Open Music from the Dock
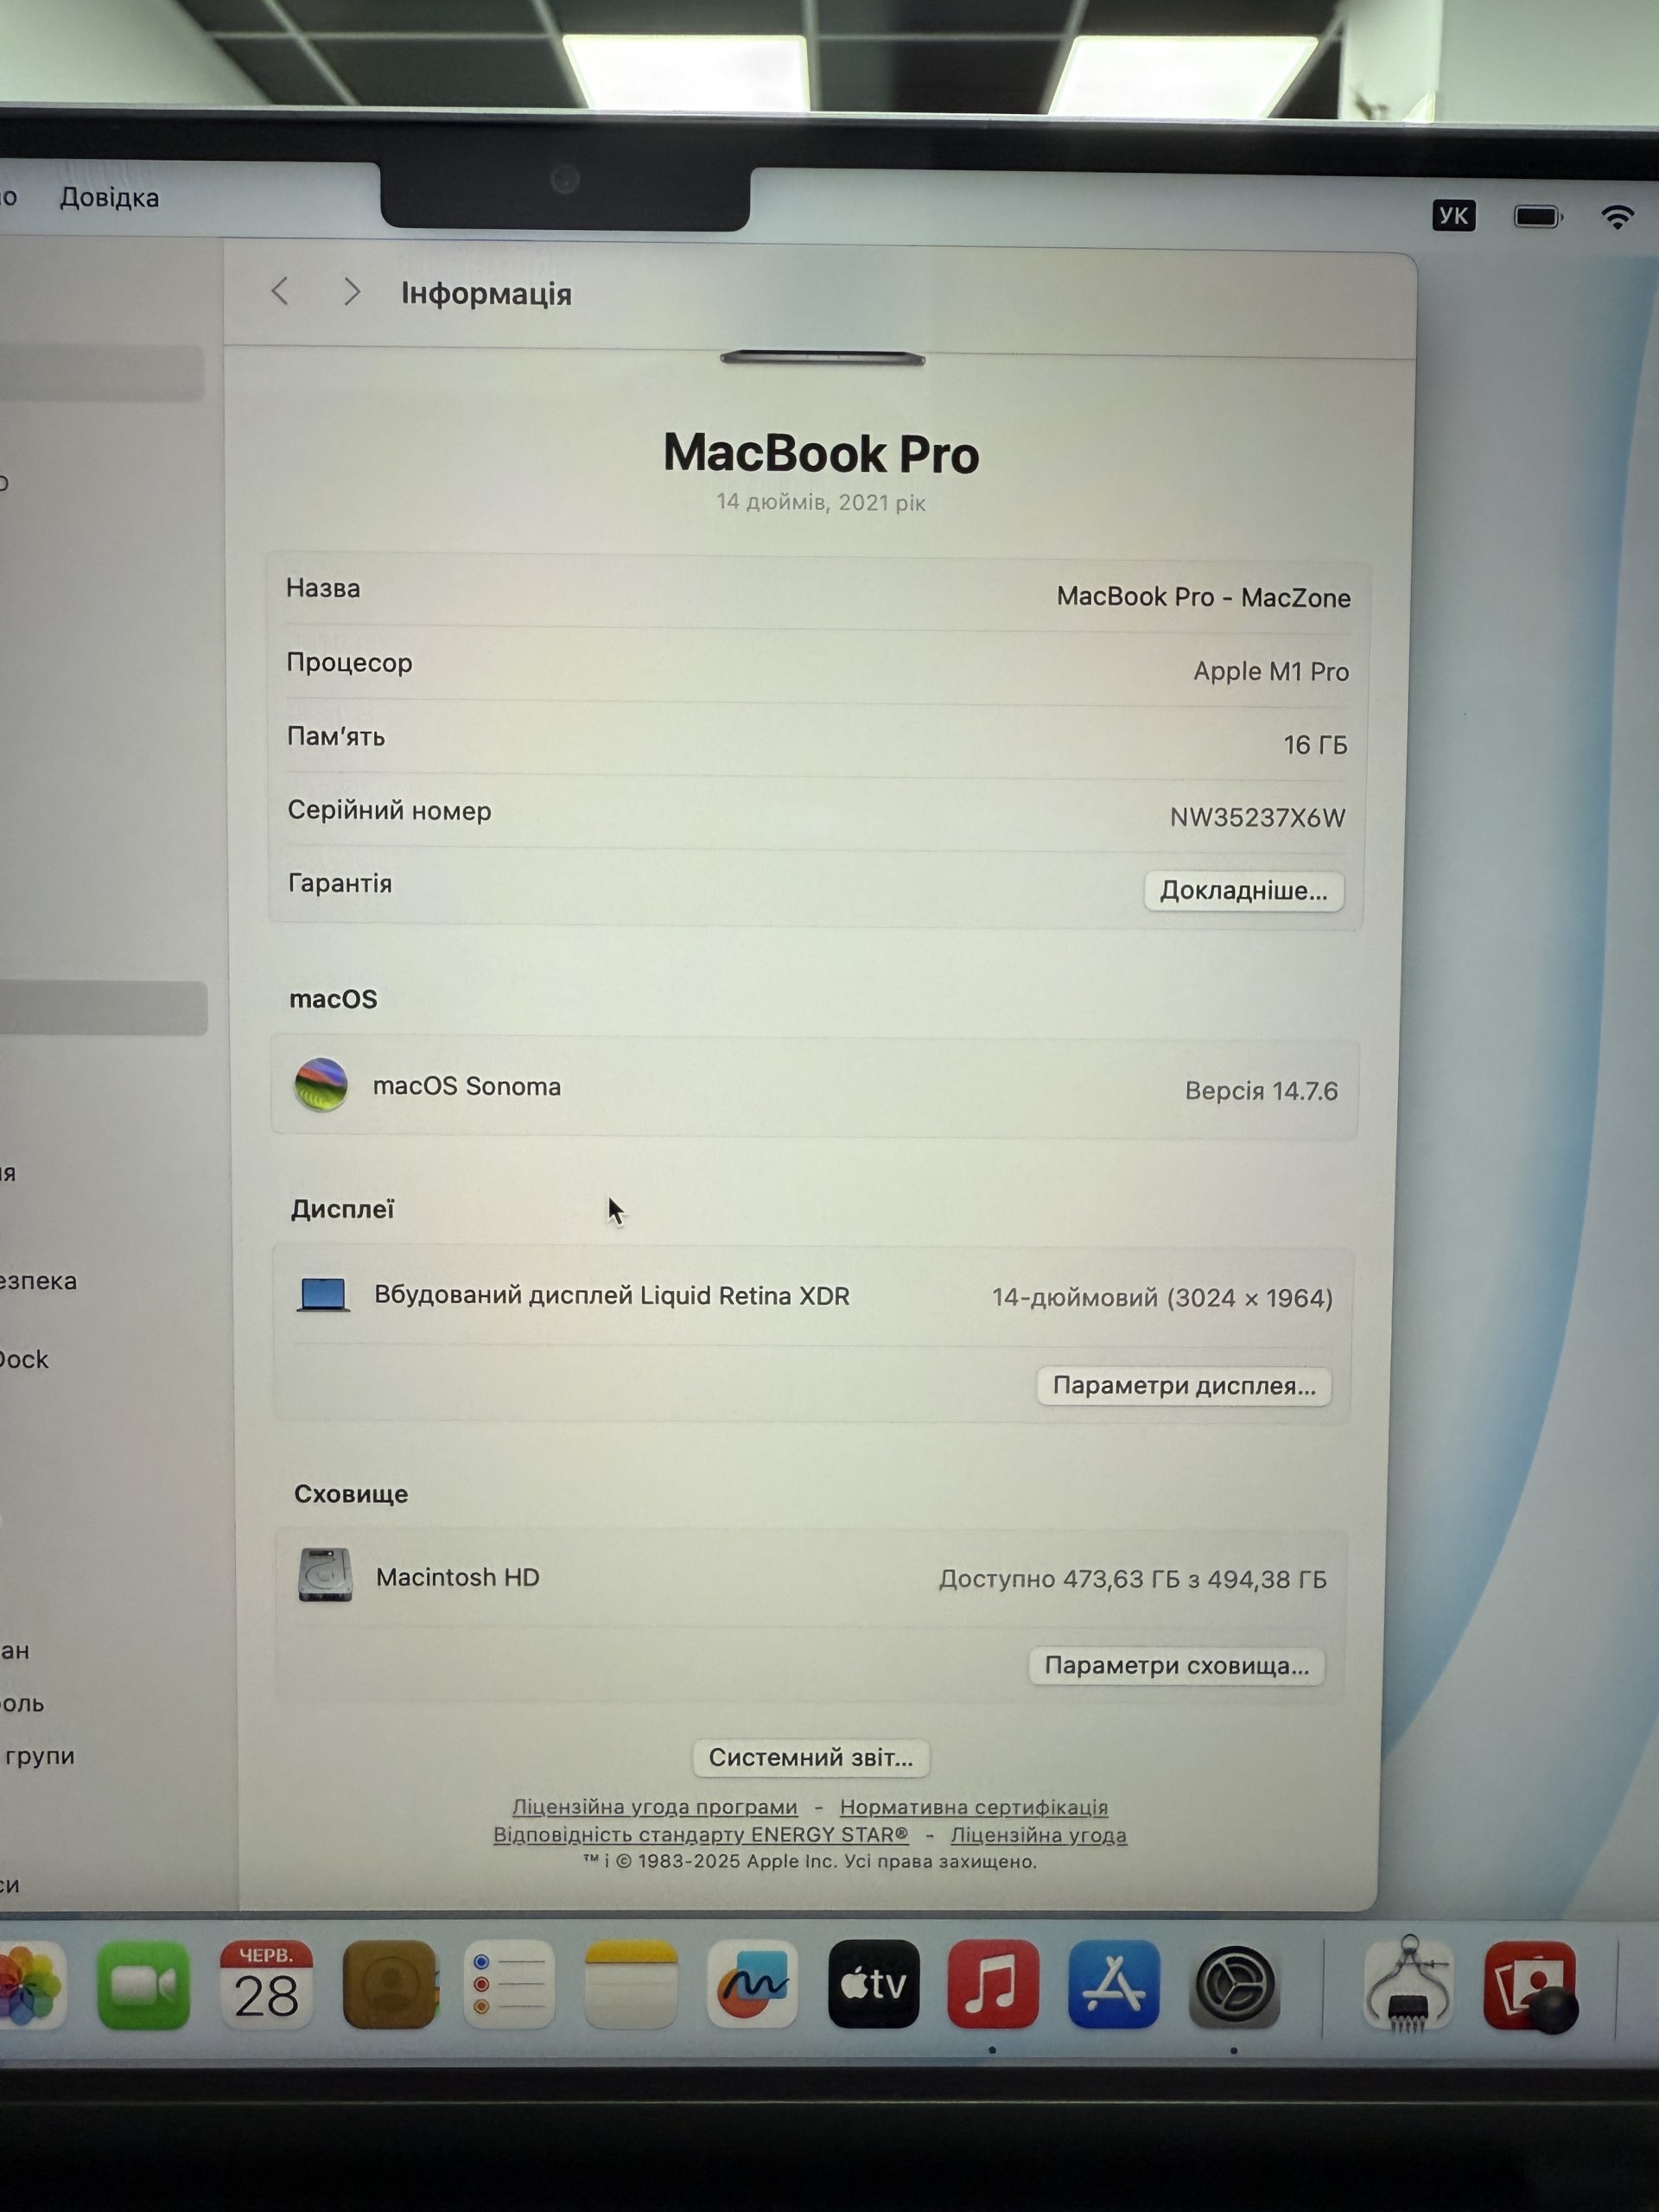The height and width of the screenshot is (2212, 1659). pos(993,1985)
